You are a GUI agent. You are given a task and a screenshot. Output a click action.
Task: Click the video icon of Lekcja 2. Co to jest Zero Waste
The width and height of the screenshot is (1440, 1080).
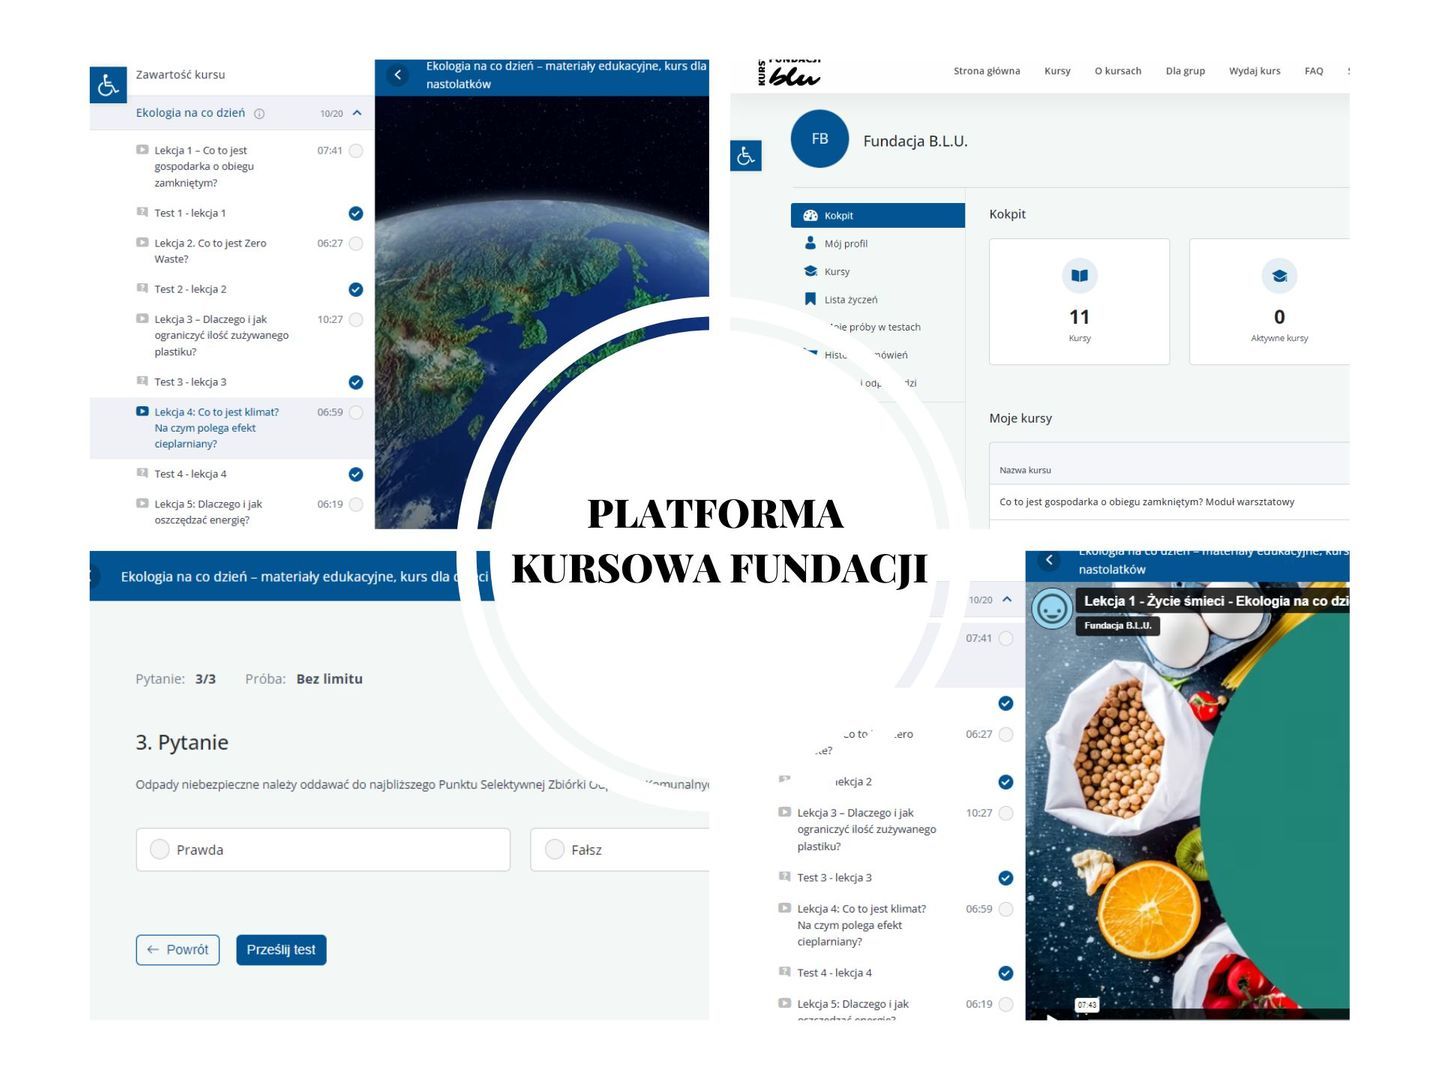[142, 242]
